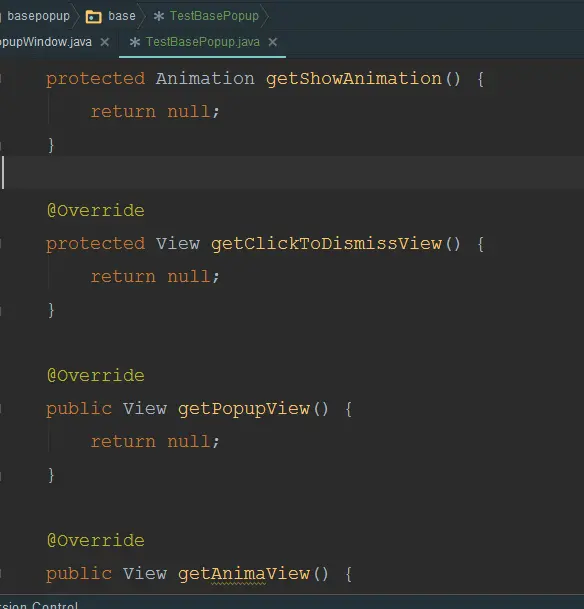
Task: Collapse the getPopupView method fold marker
Action: (x=1, y=409)
